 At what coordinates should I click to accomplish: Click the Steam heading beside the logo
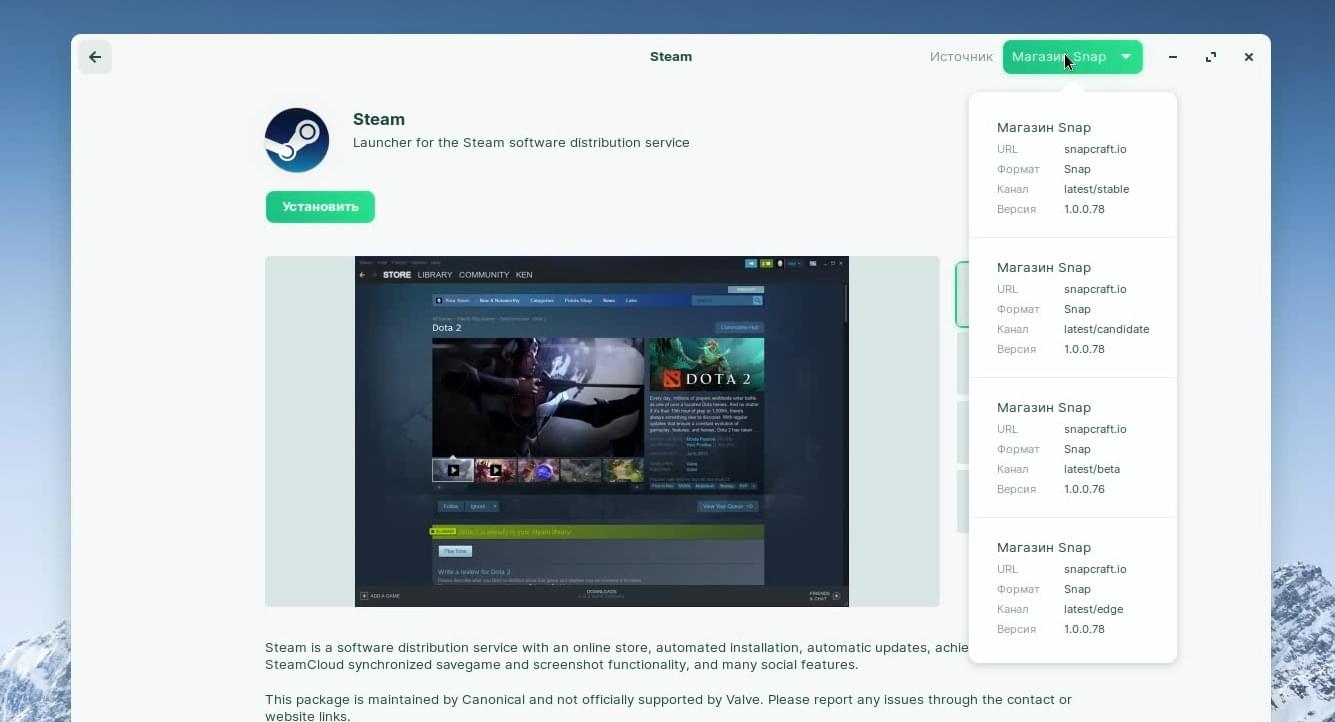click(379, 119)
